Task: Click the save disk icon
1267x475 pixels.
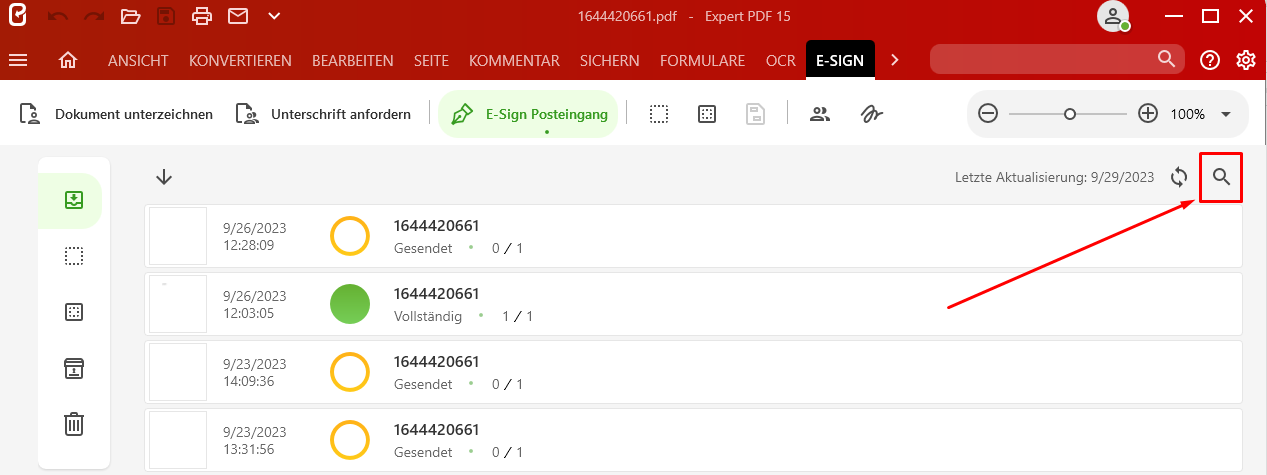Action: (x=166, y=16)
